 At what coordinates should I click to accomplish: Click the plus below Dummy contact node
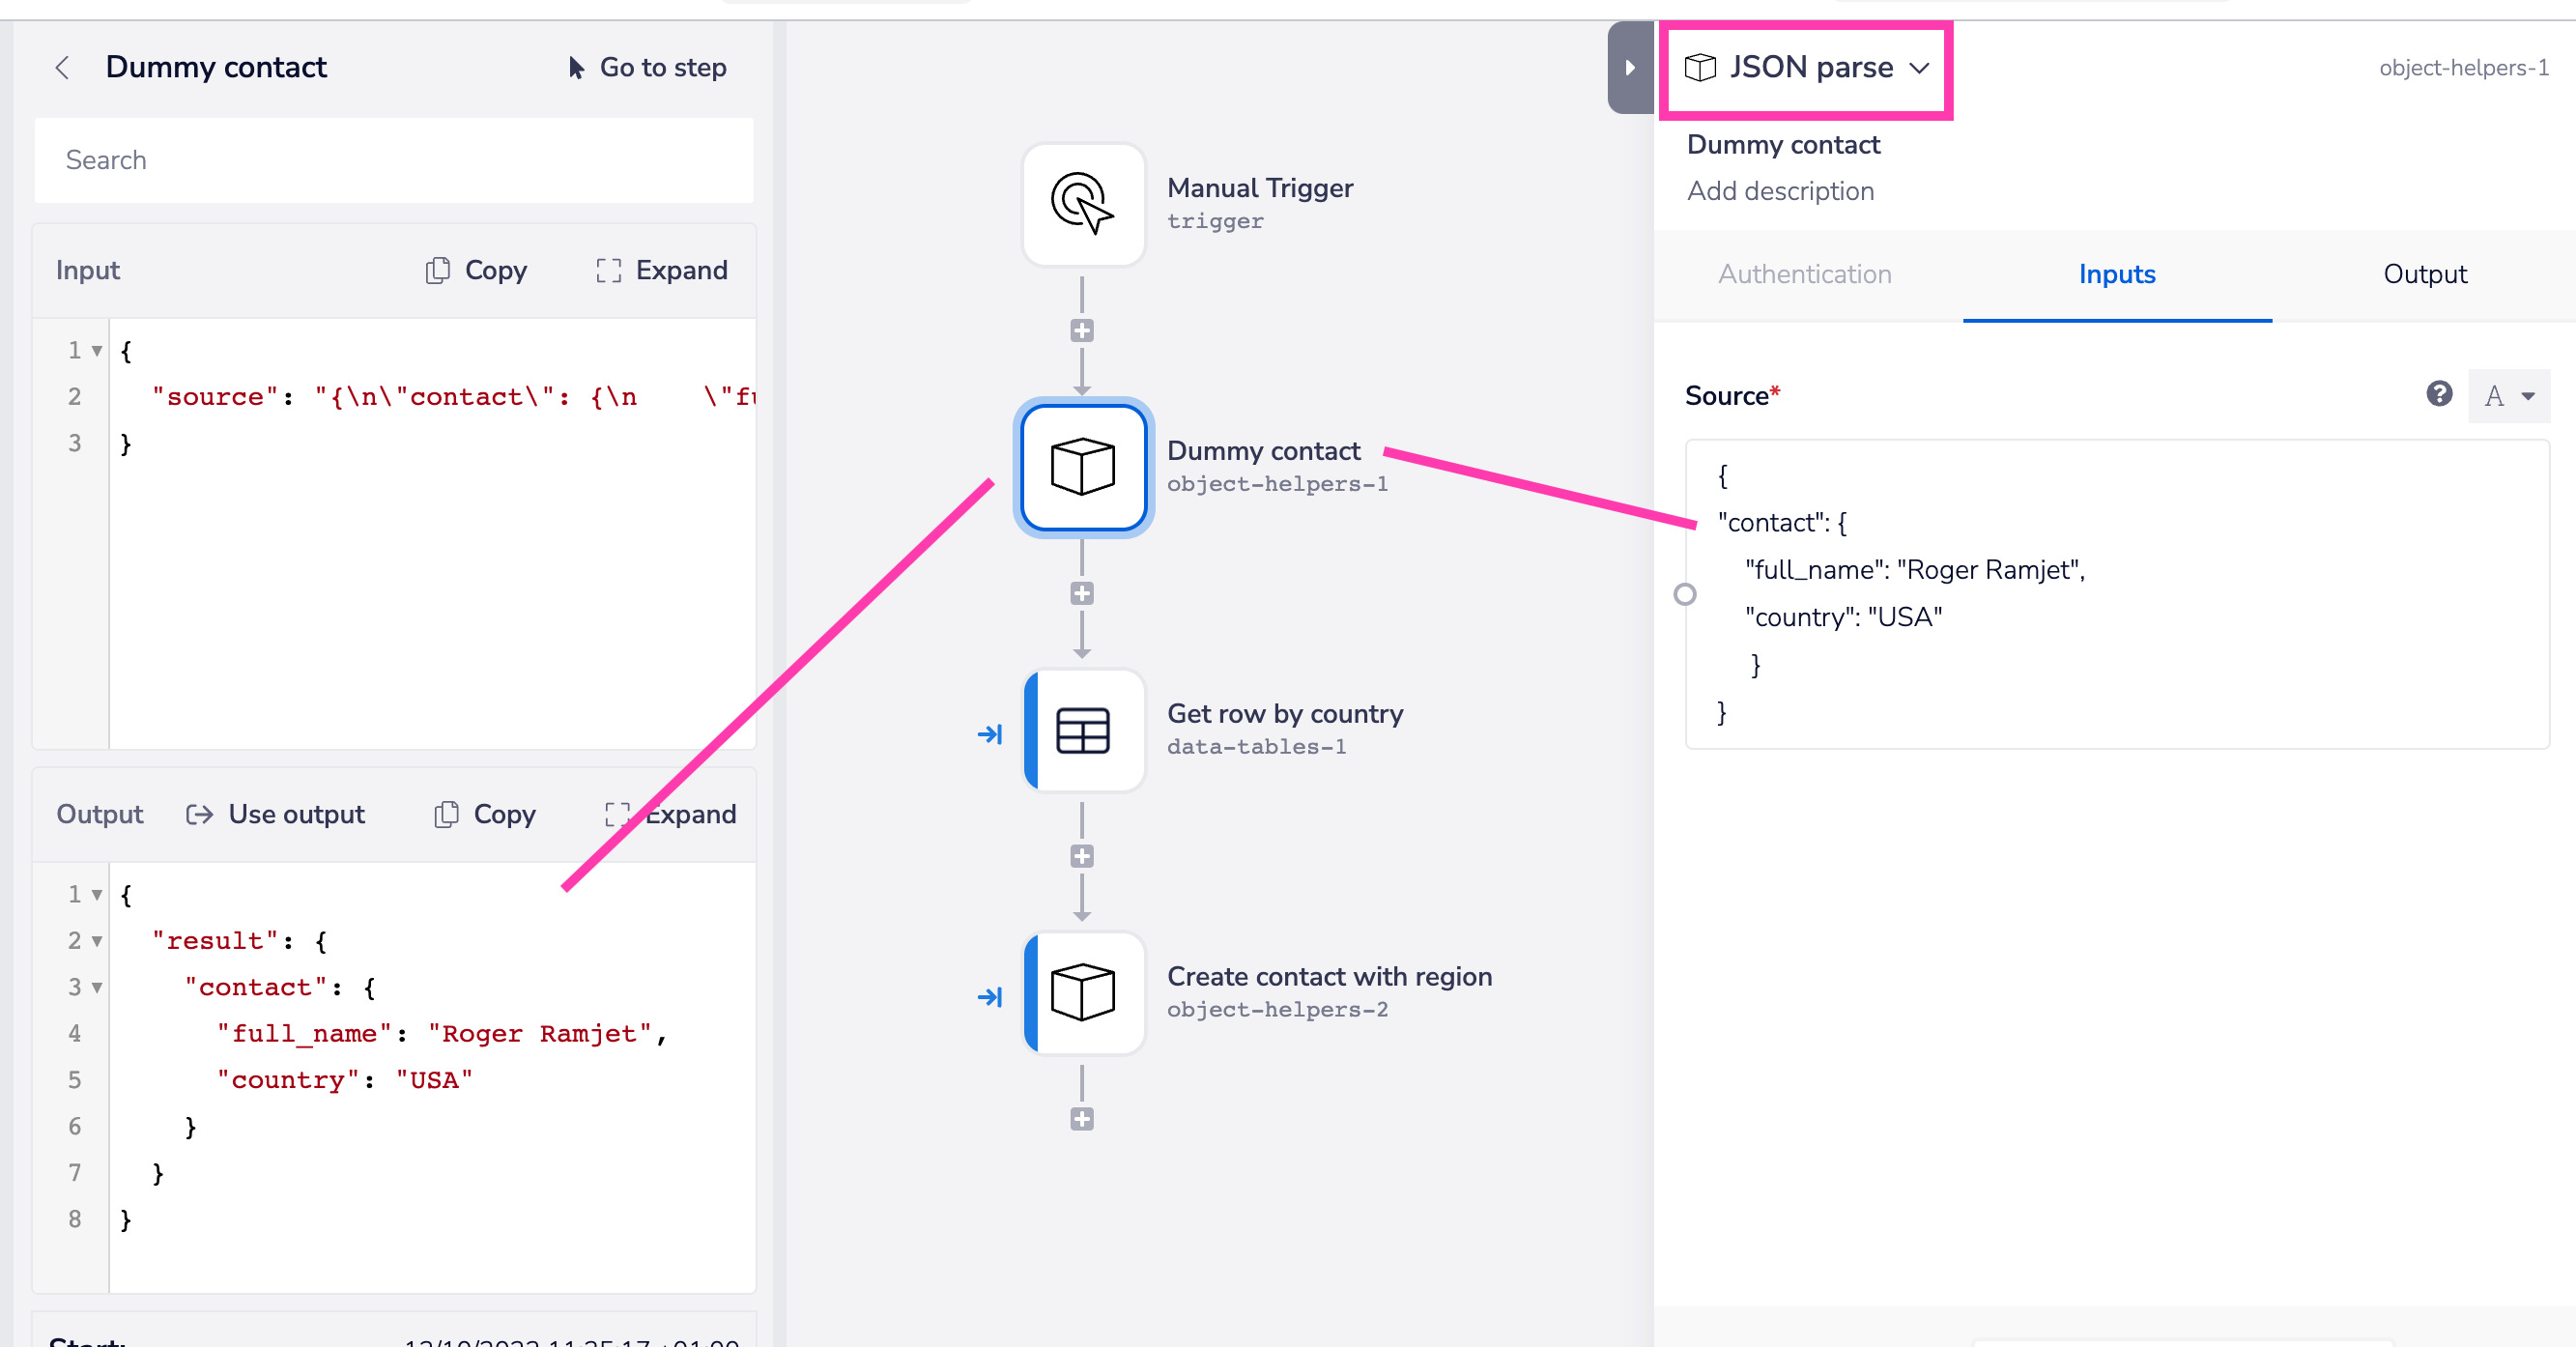click(1081, 594)
